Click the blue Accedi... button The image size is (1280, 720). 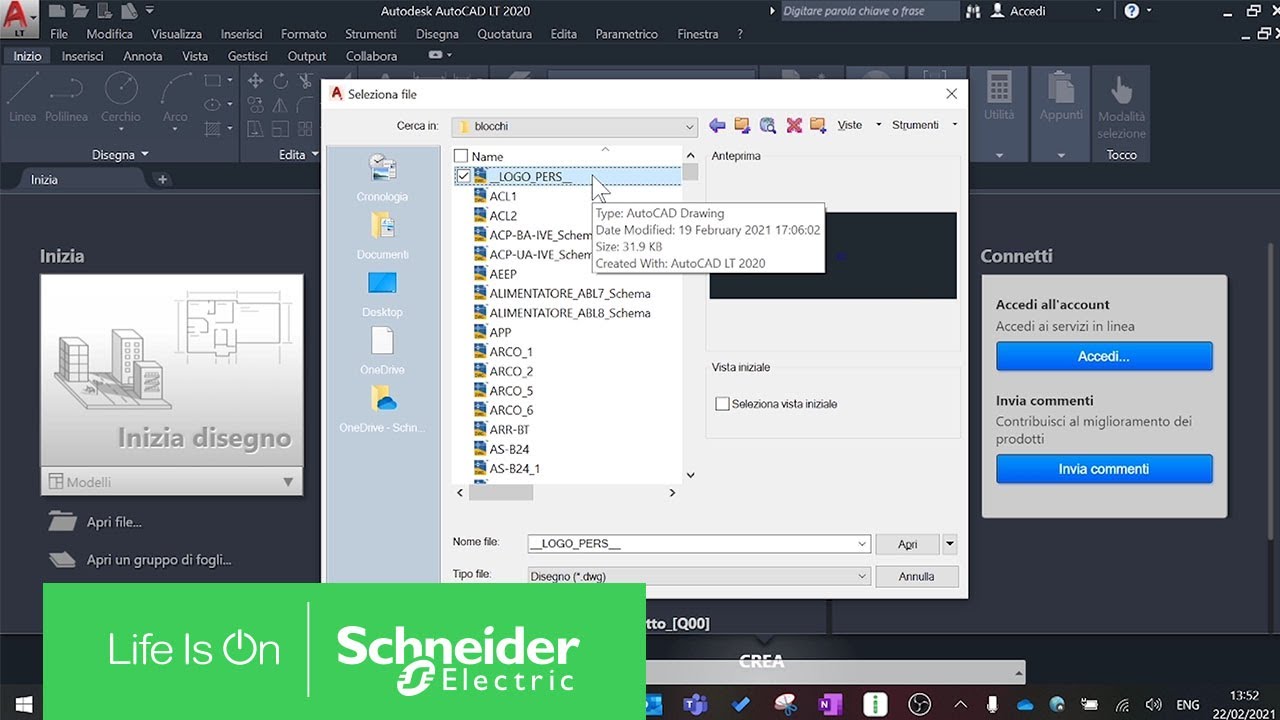1104,356
